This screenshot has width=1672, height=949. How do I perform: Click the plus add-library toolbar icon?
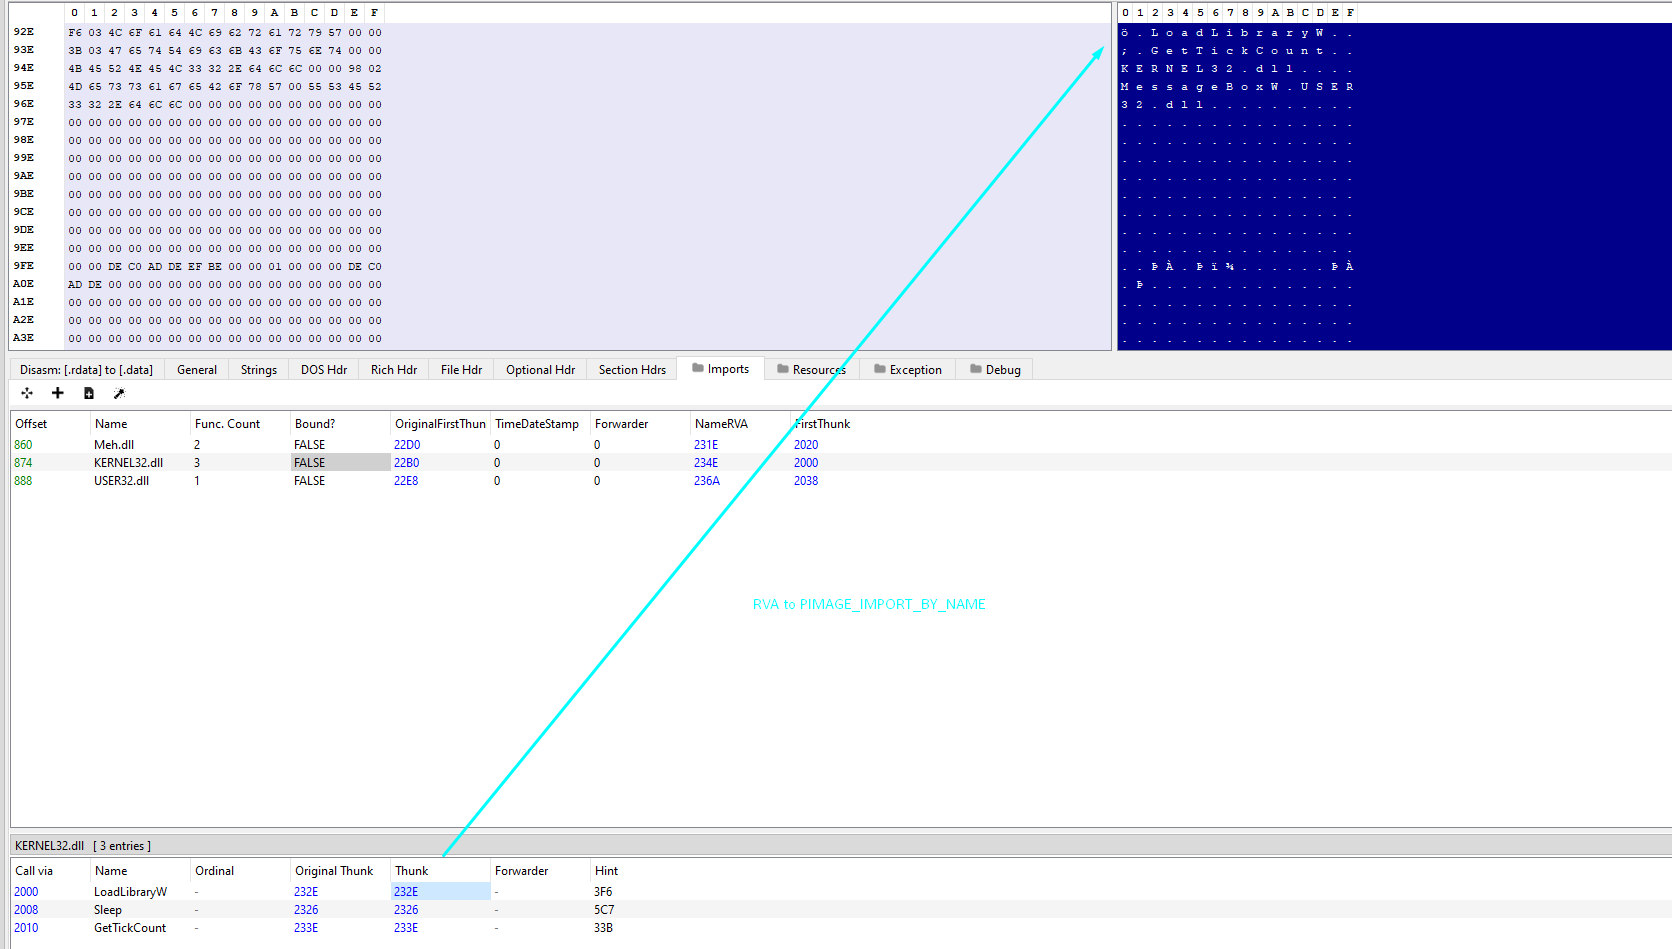pyautogui.click(x=58, y=393)
